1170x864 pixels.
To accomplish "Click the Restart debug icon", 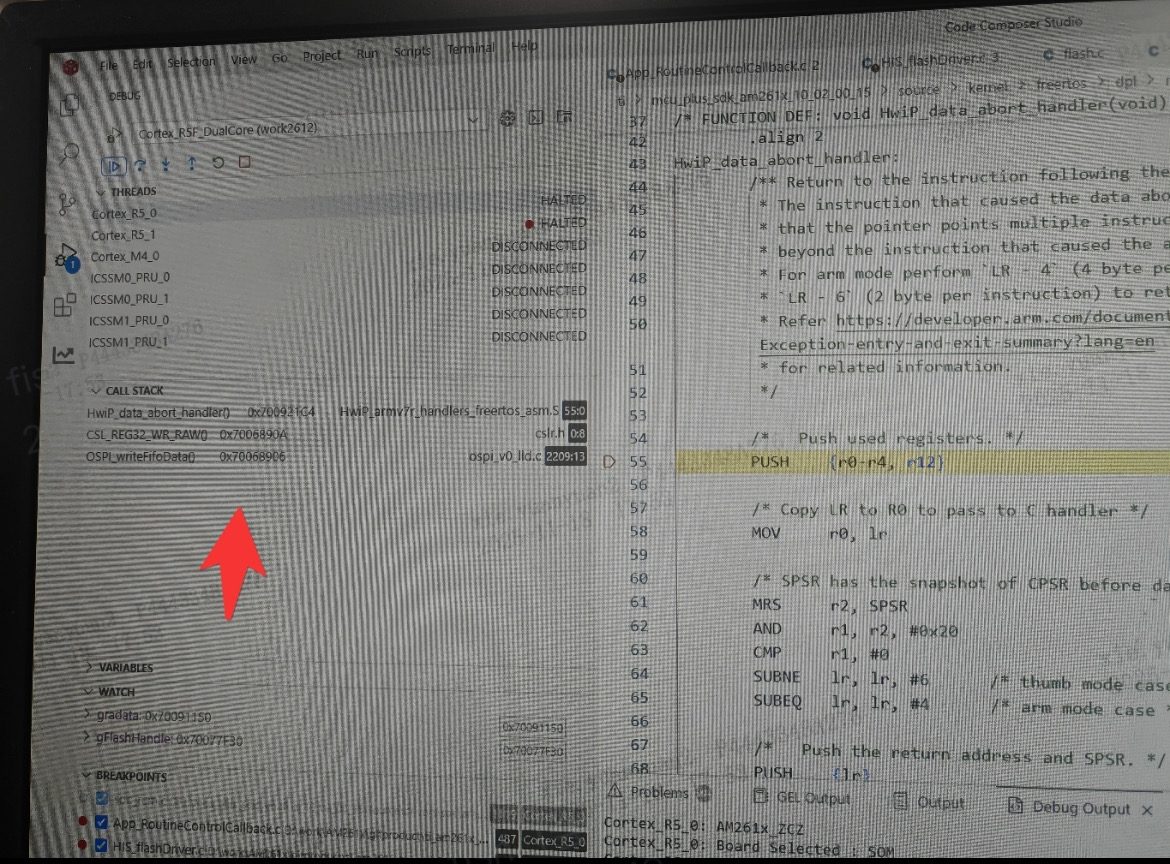I will tap(218, 163).
